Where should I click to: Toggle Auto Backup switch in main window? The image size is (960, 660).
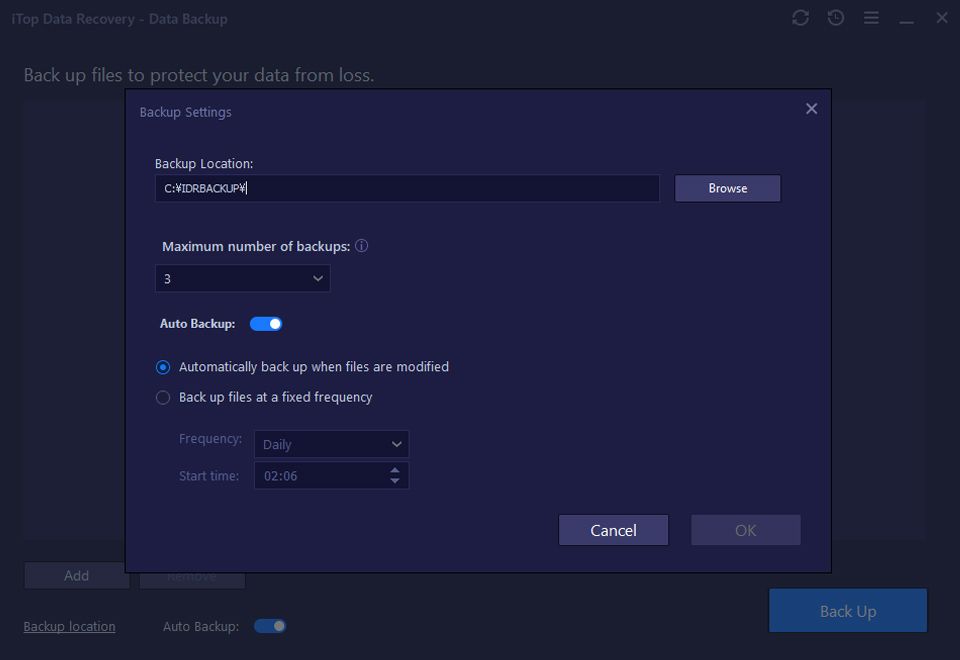[x=270, y=626]
